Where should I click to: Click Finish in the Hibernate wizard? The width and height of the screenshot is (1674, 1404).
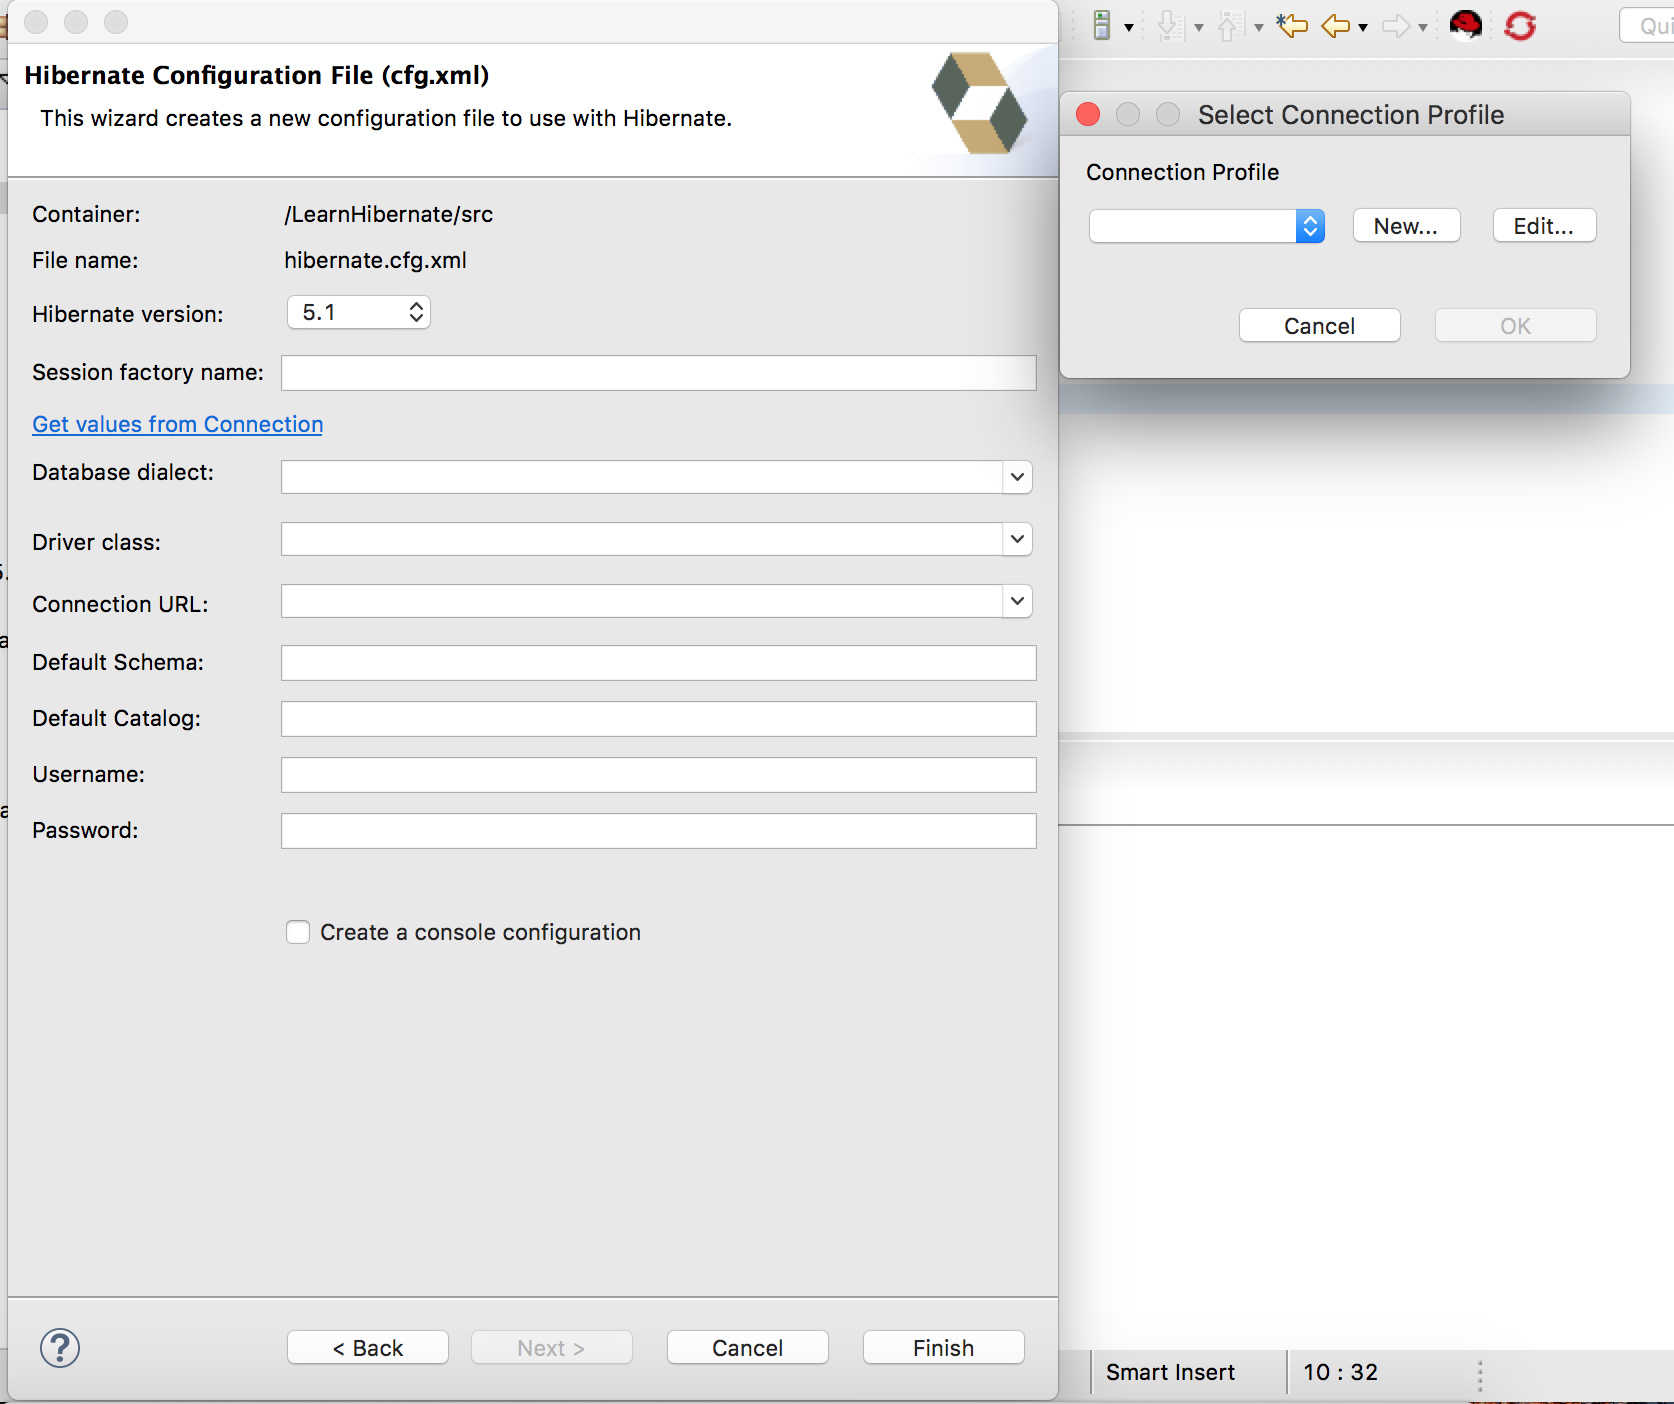click(944, 1348)
